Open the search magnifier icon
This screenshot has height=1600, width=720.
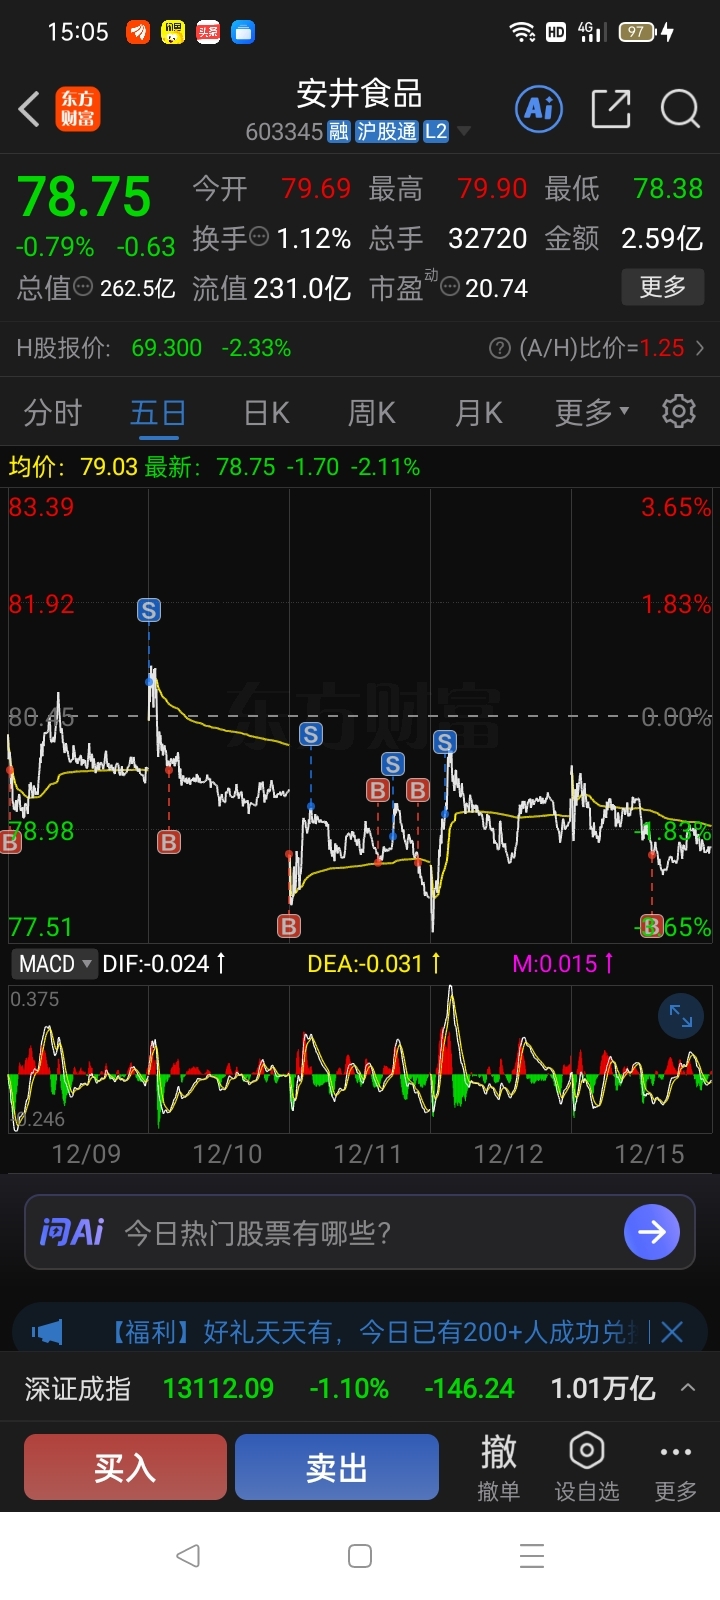[x=680, y=108]
